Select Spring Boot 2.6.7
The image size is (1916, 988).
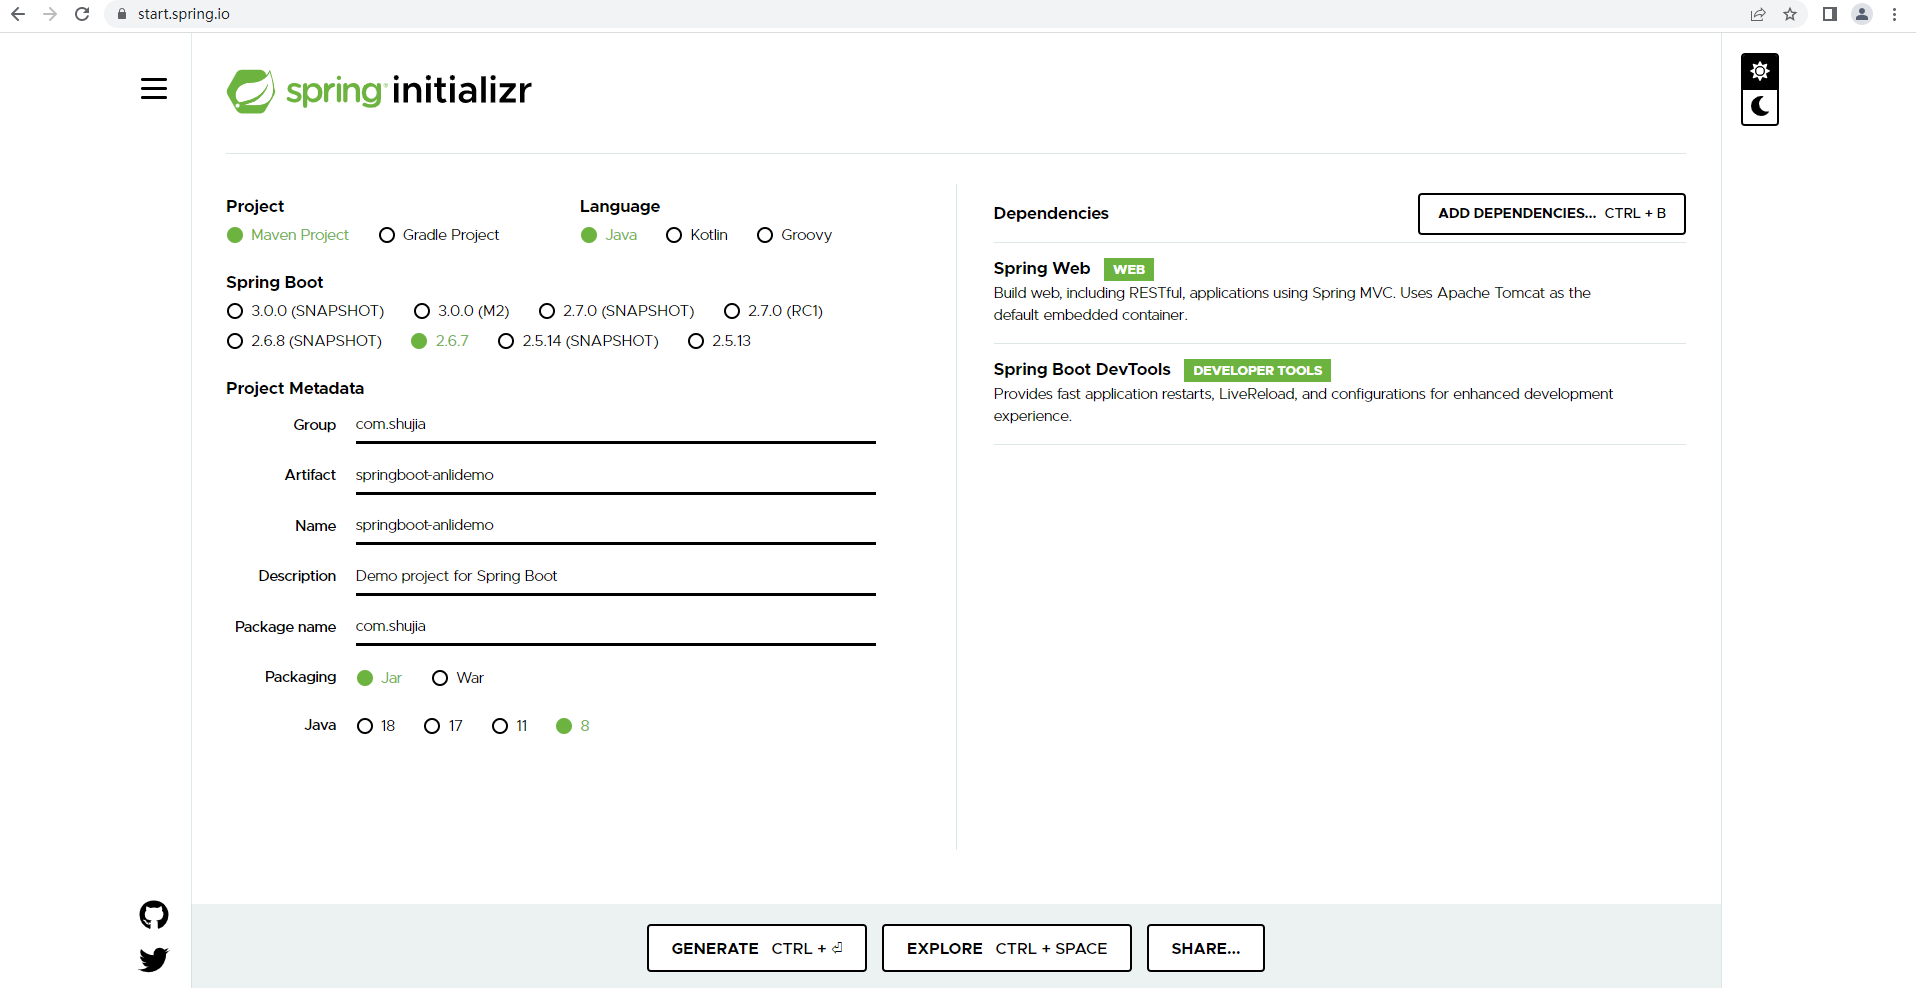coord(440,341)
